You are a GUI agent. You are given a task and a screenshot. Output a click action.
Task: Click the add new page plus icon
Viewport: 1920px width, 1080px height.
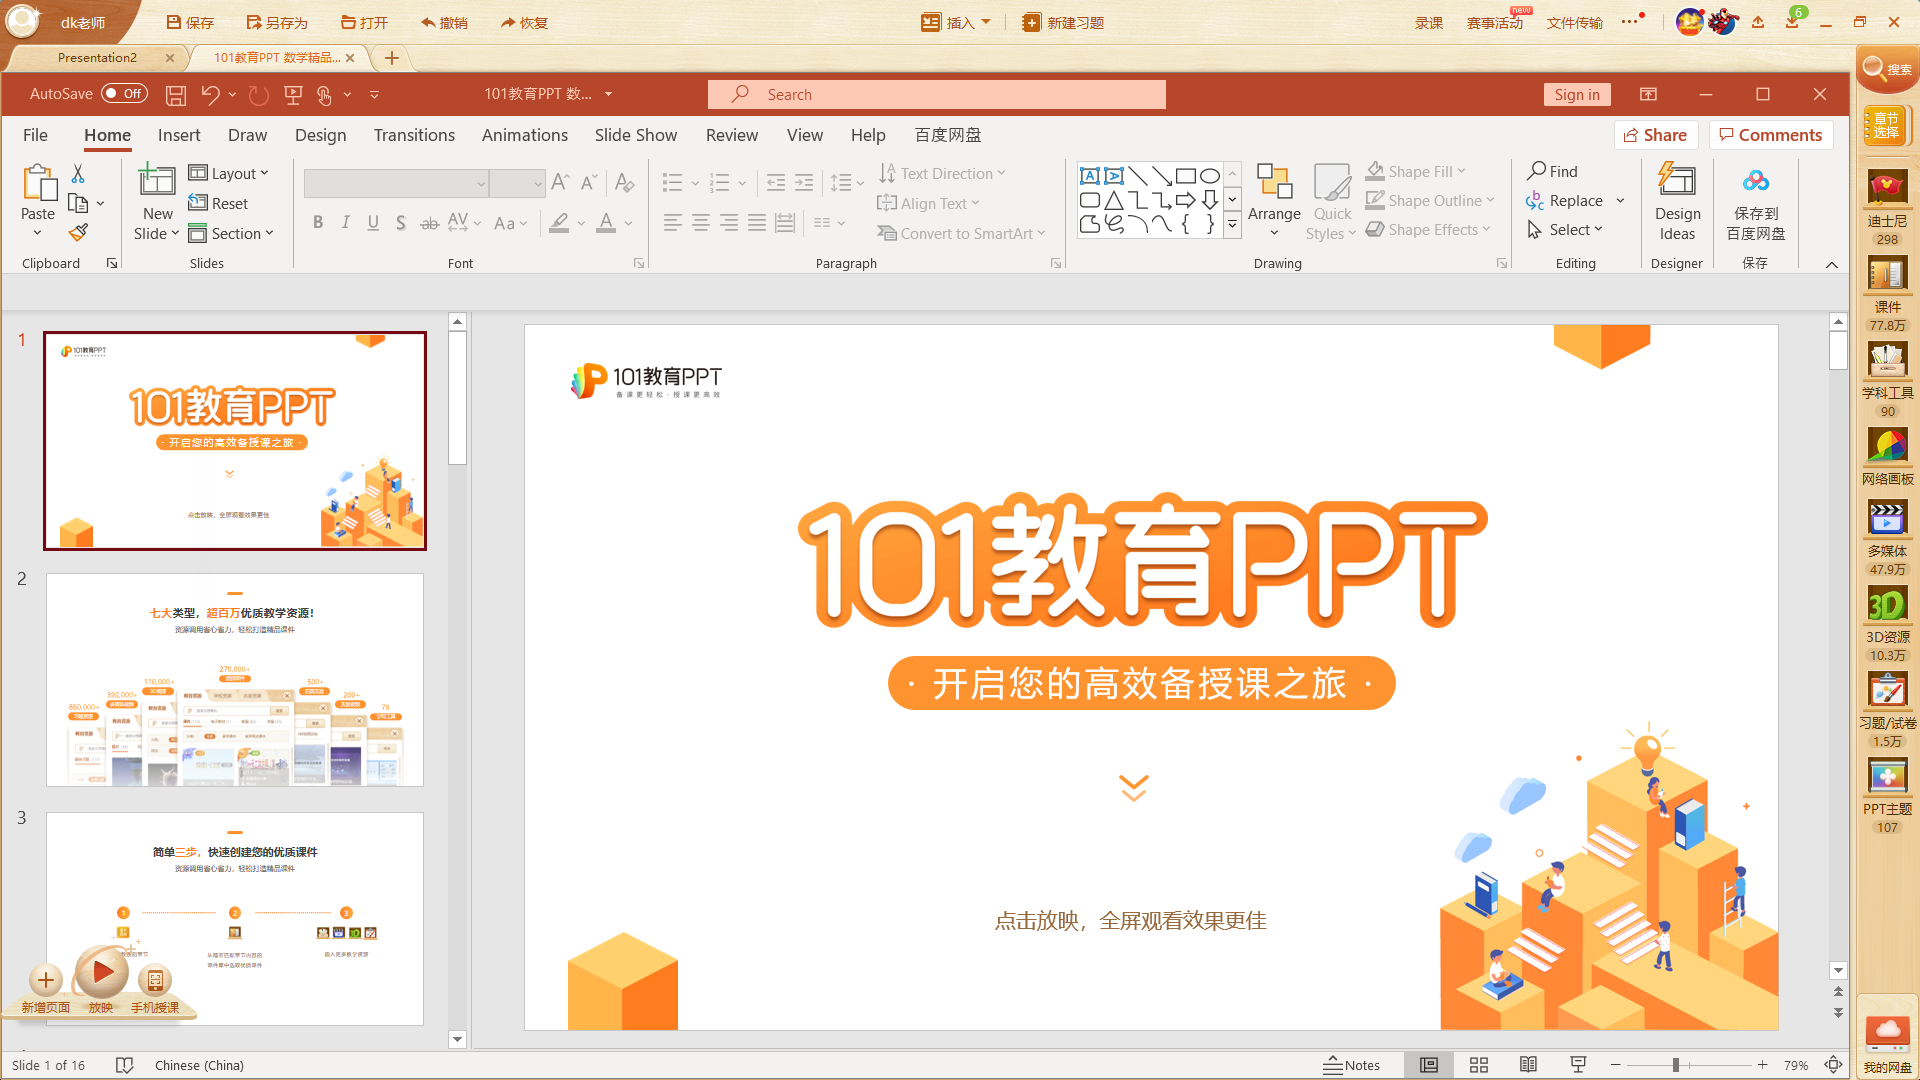(46, 980)
